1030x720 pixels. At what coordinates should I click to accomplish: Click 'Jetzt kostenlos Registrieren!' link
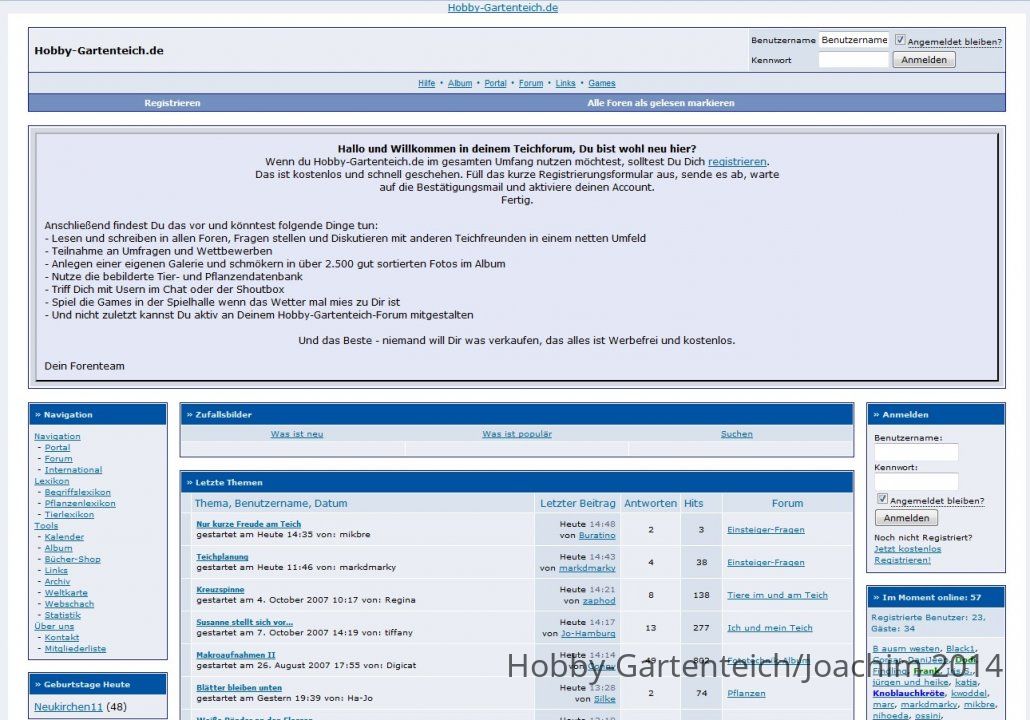tap(907, 554)
